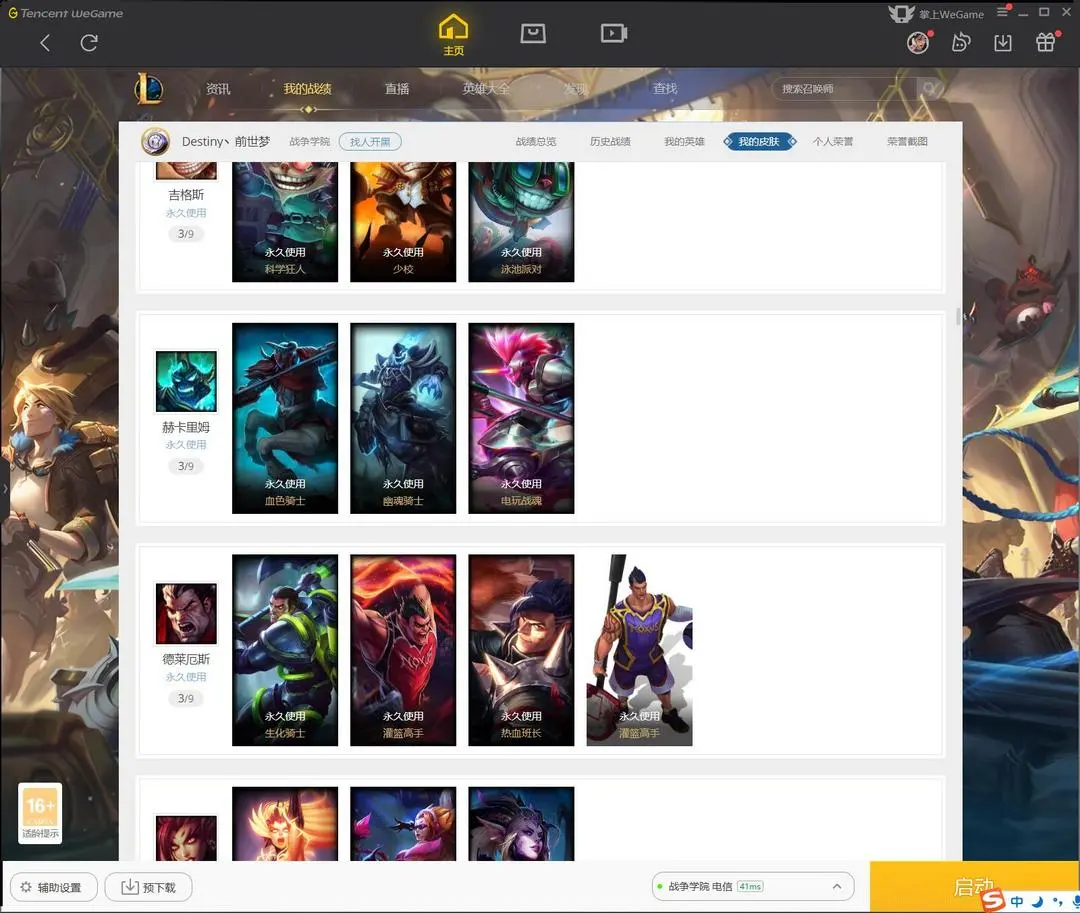Focus the 搜索召唤师 search field

coord(844,89)
